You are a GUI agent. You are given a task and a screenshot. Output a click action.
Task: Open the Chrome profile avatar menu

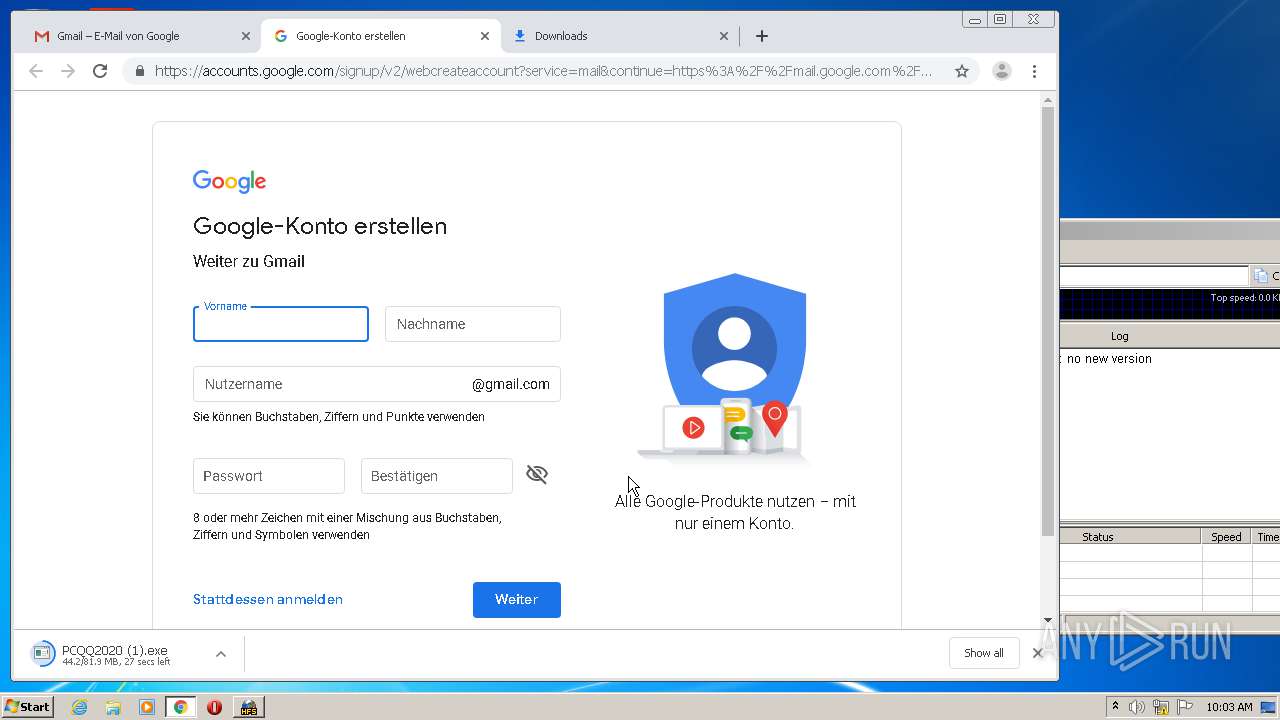pyautogui.click(x=1002, y=71)
